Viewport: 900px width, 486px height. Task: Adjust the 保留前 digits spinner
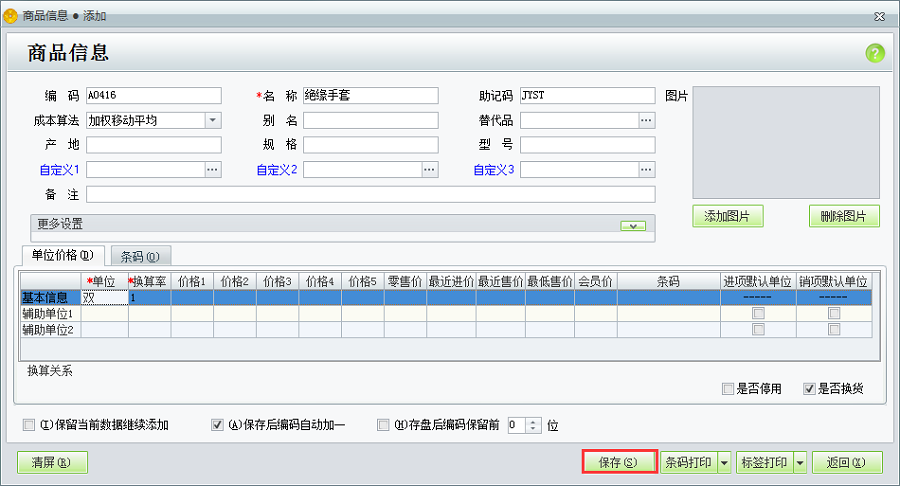pos(533,425)
